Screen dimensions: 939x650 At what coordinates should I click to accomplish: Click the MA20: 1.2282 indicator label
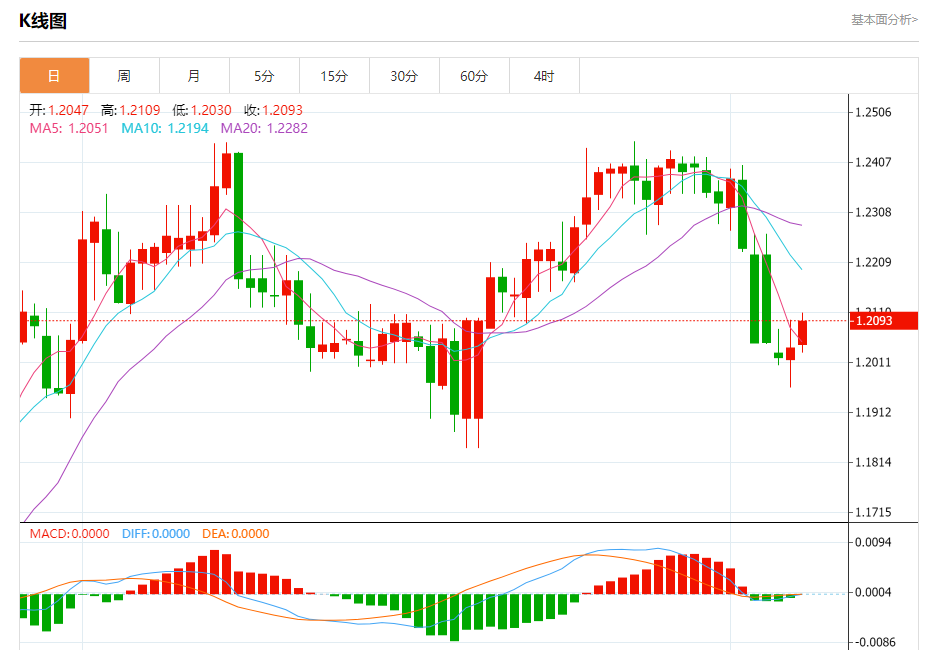(x=264, y=128)
